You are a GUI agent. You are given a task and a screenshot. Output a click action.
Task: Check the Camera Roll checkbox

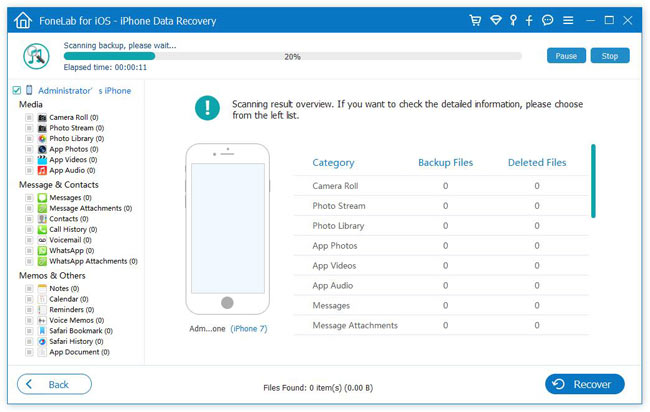[29, 117]
